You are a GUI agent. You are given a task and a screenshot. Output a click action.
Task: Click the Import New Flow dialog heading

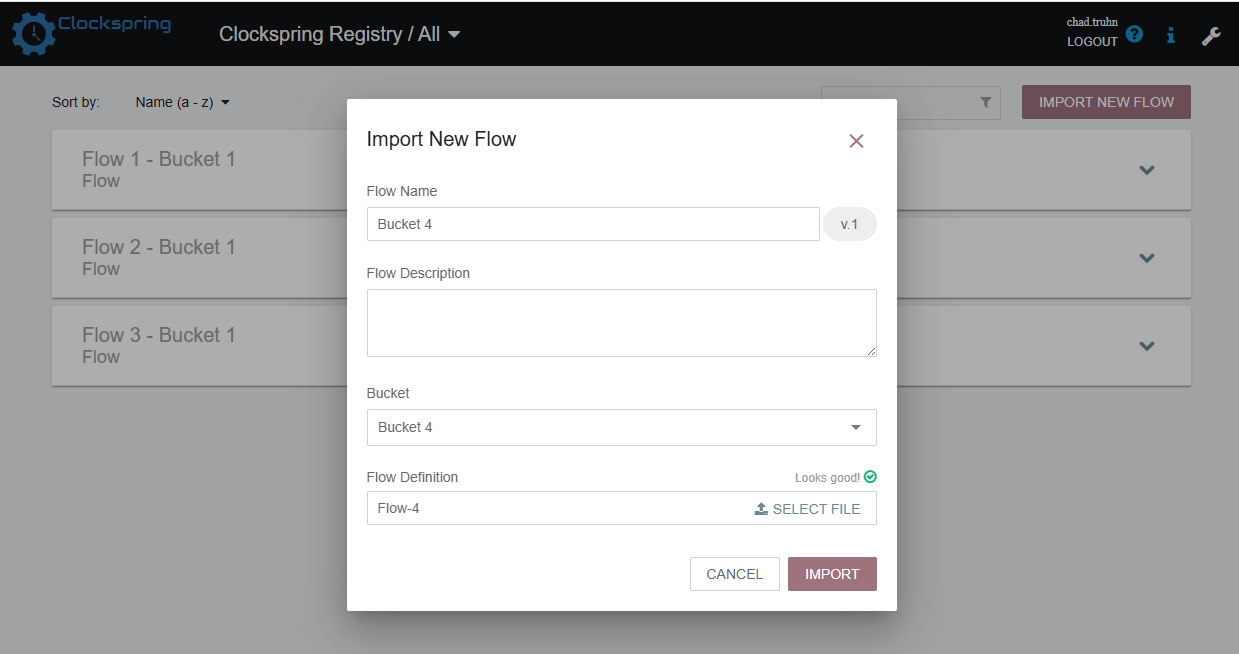click(x=441, y=139)
